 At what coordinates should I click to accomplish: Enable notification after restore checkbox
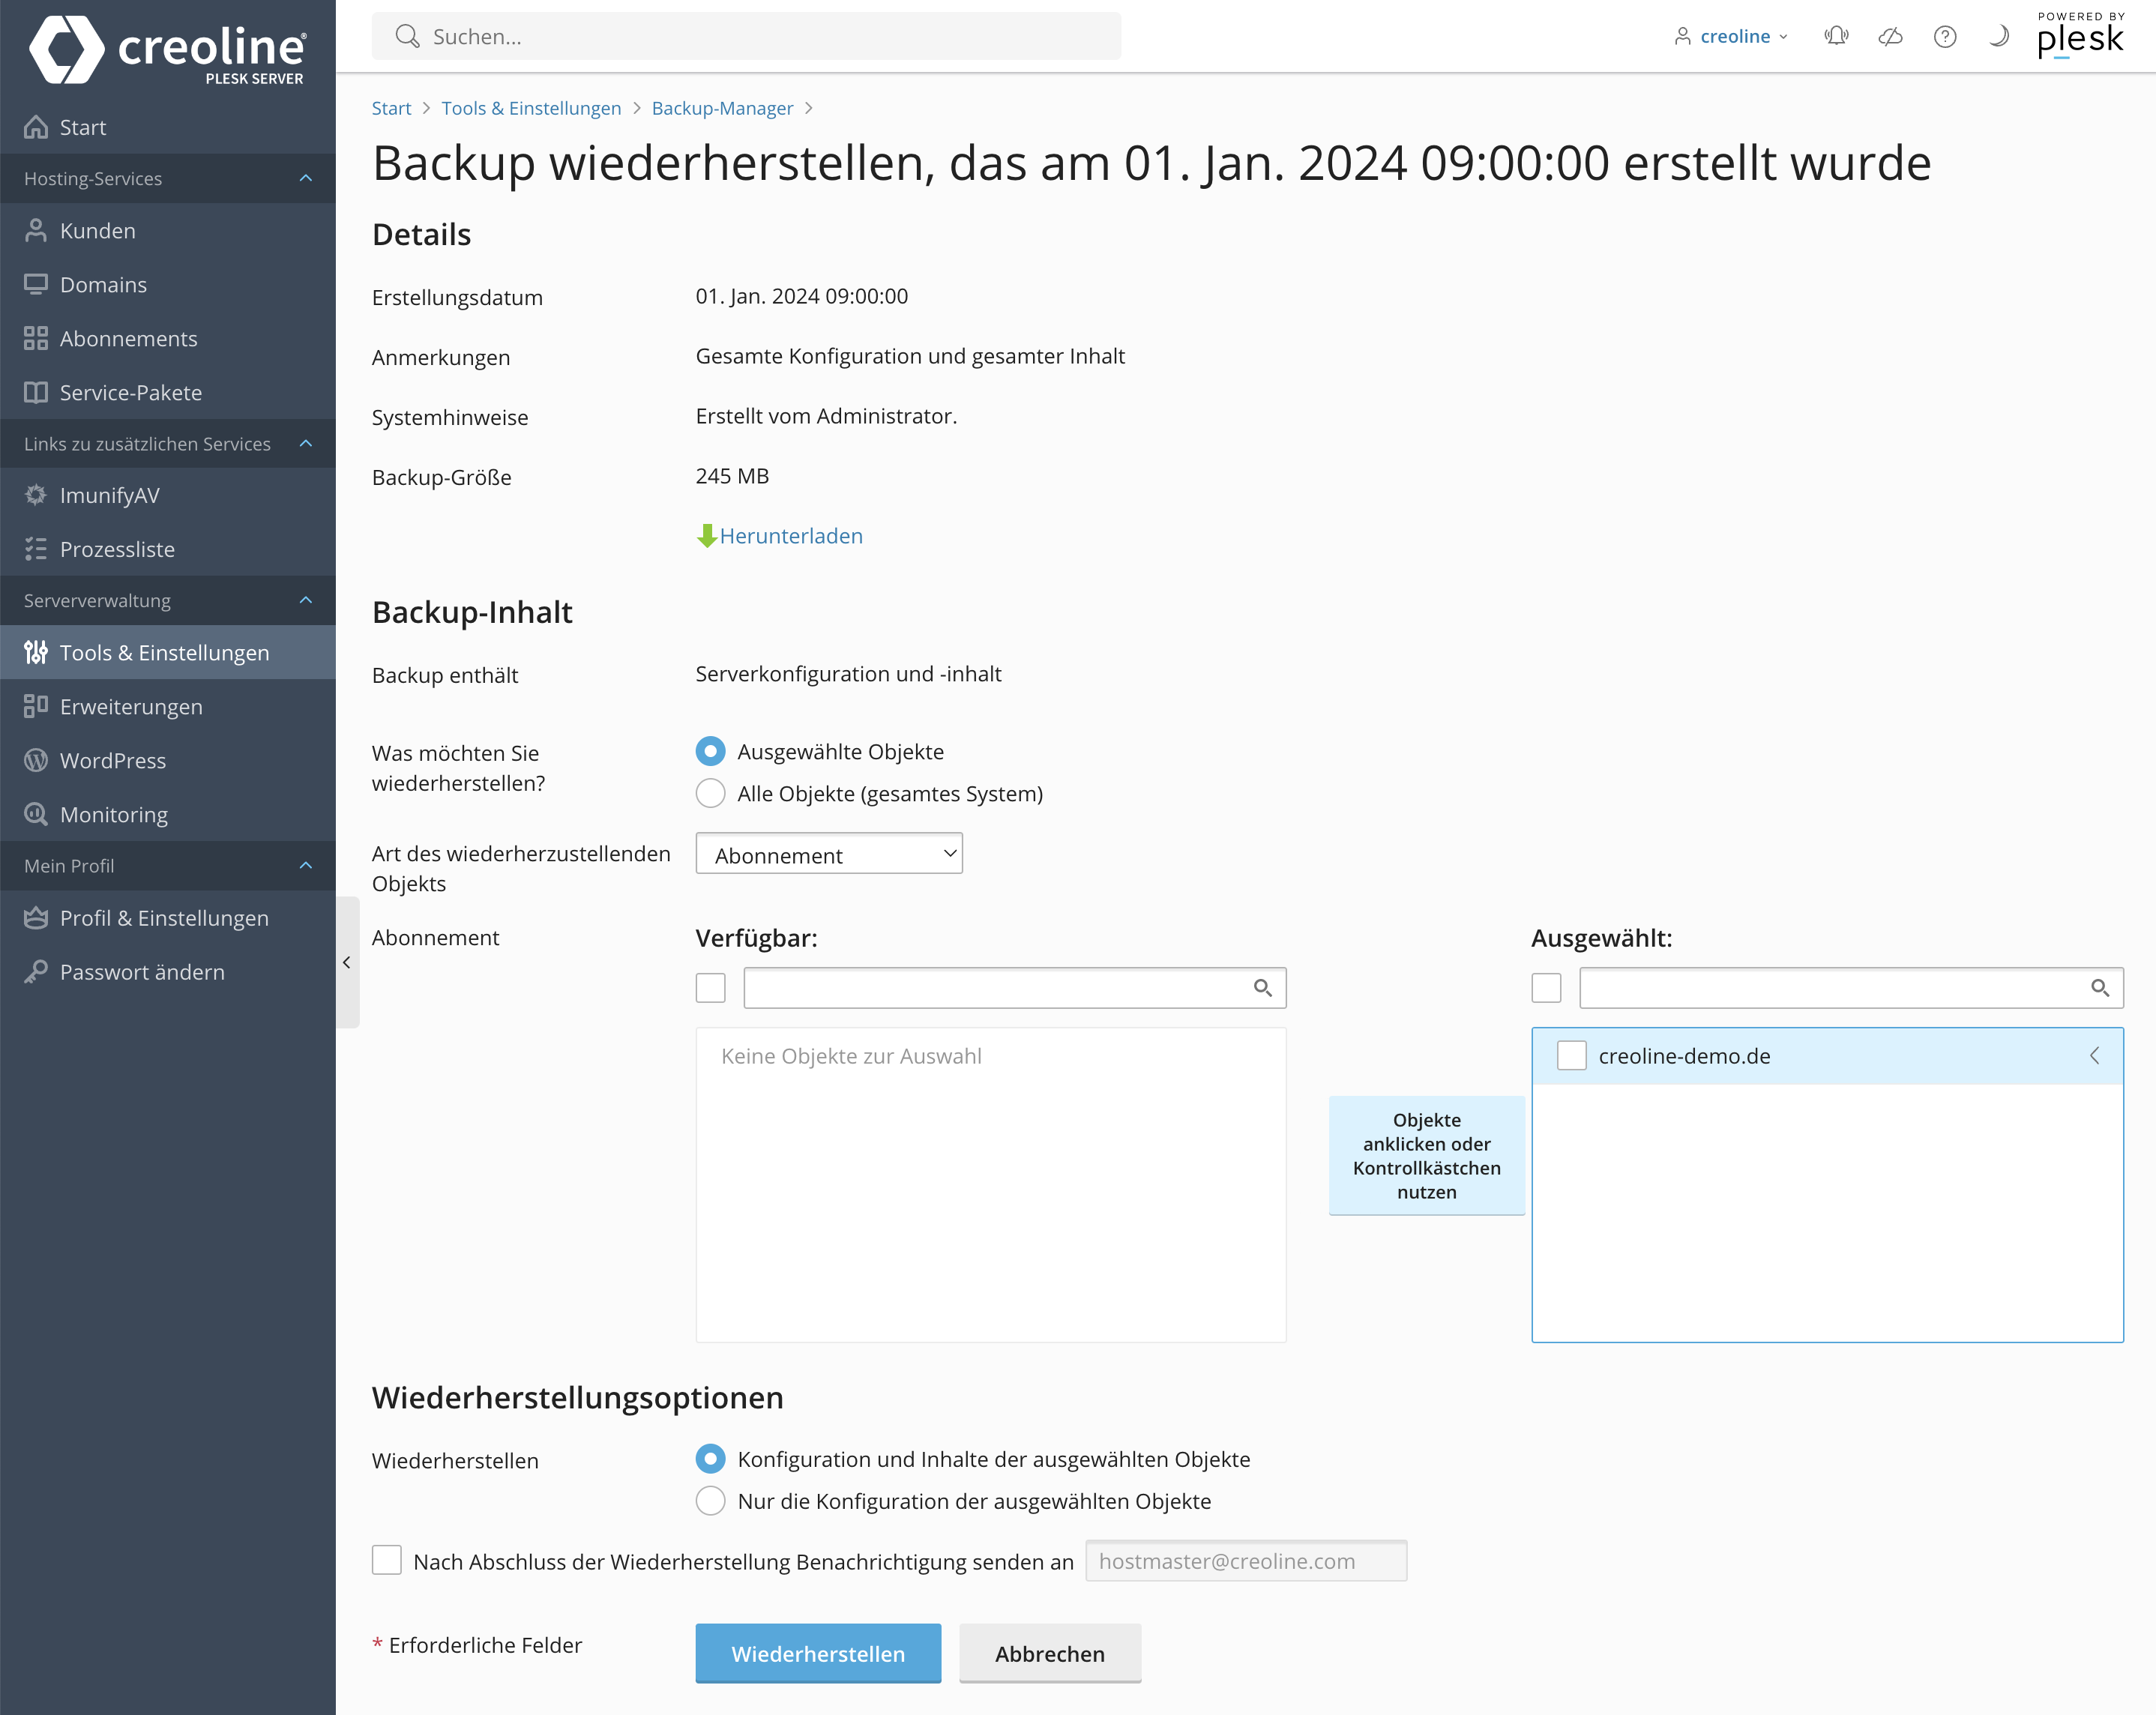(387, 1561)
